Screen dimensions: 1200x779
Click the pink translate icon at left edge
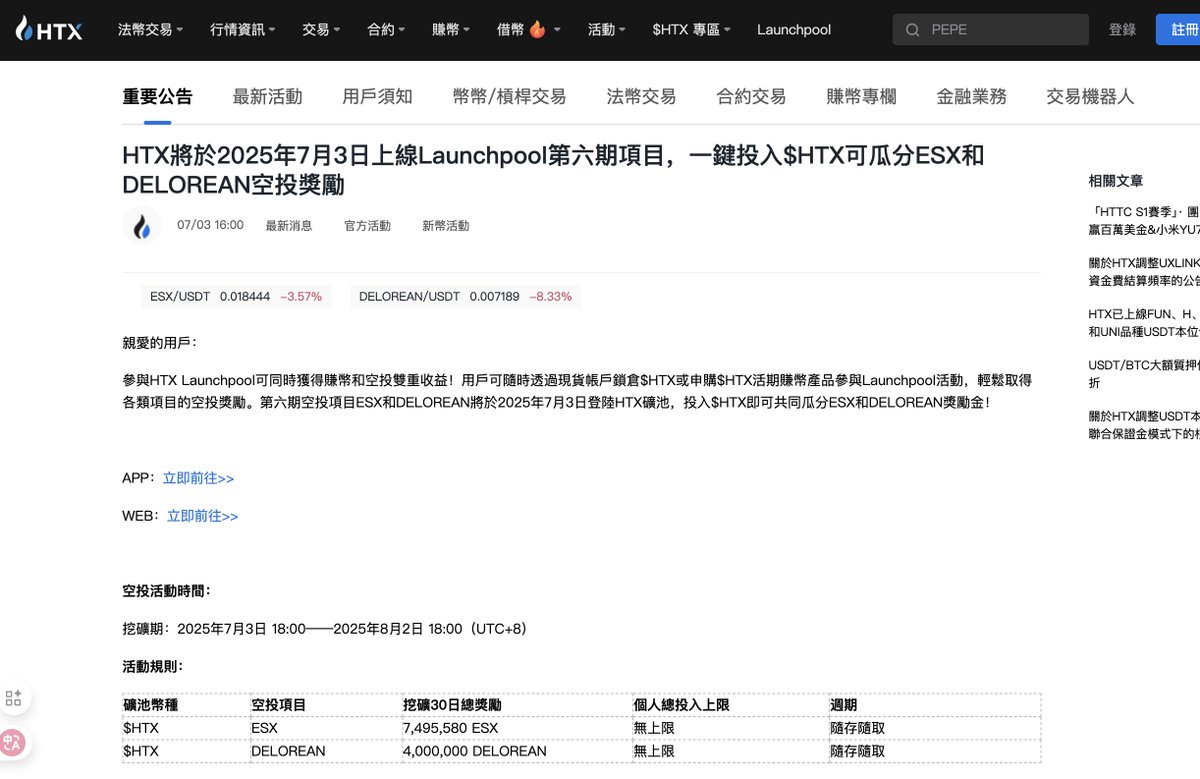pyautogui.click(x=14, y=742)
